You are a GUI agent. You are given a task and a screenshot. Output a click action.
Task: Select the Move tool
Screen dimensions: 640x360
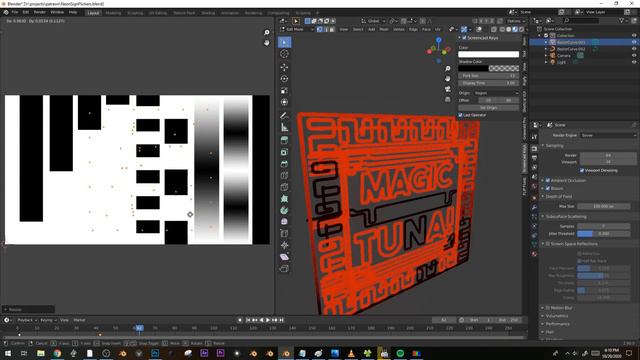click(284, 67)
